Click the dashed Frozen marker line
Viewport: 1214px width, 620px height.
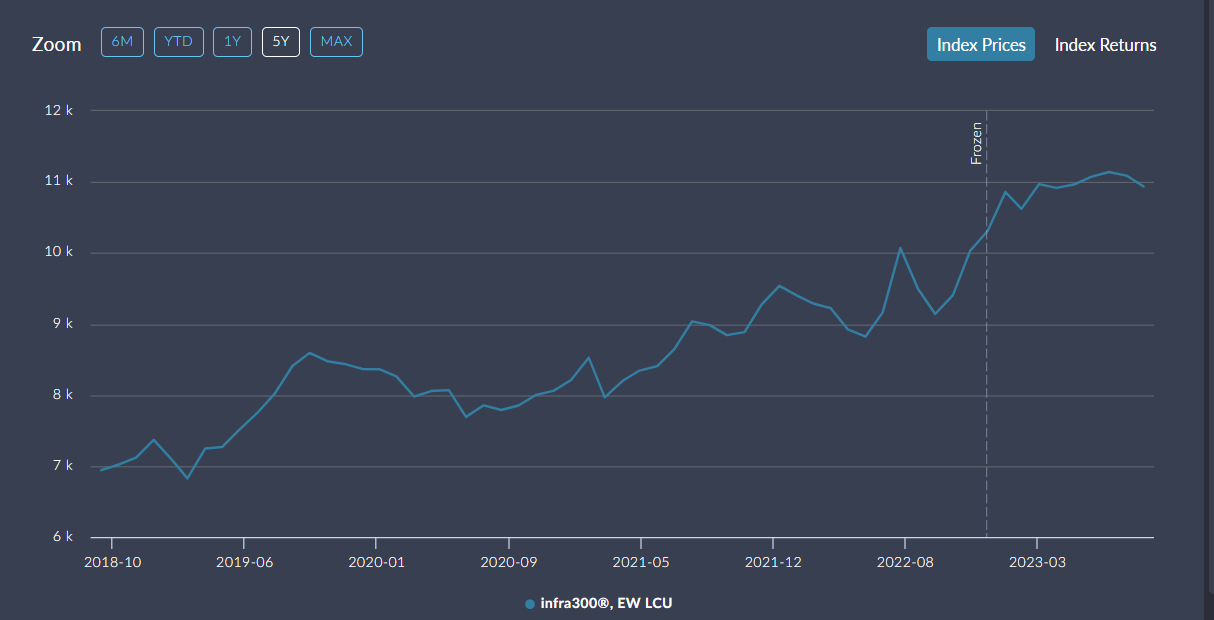click(x=987, y=400)
